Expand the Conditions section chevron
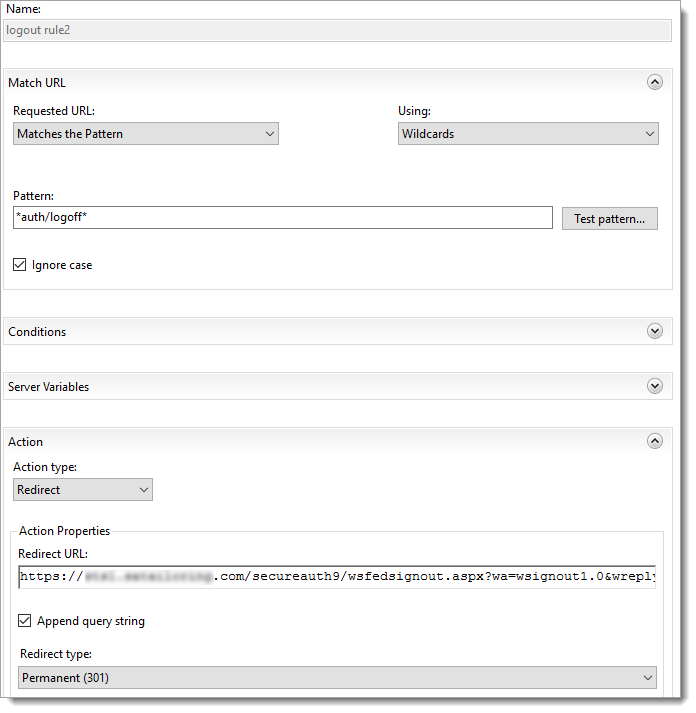This screenshot has width=696, height=713. pos(655,331)
